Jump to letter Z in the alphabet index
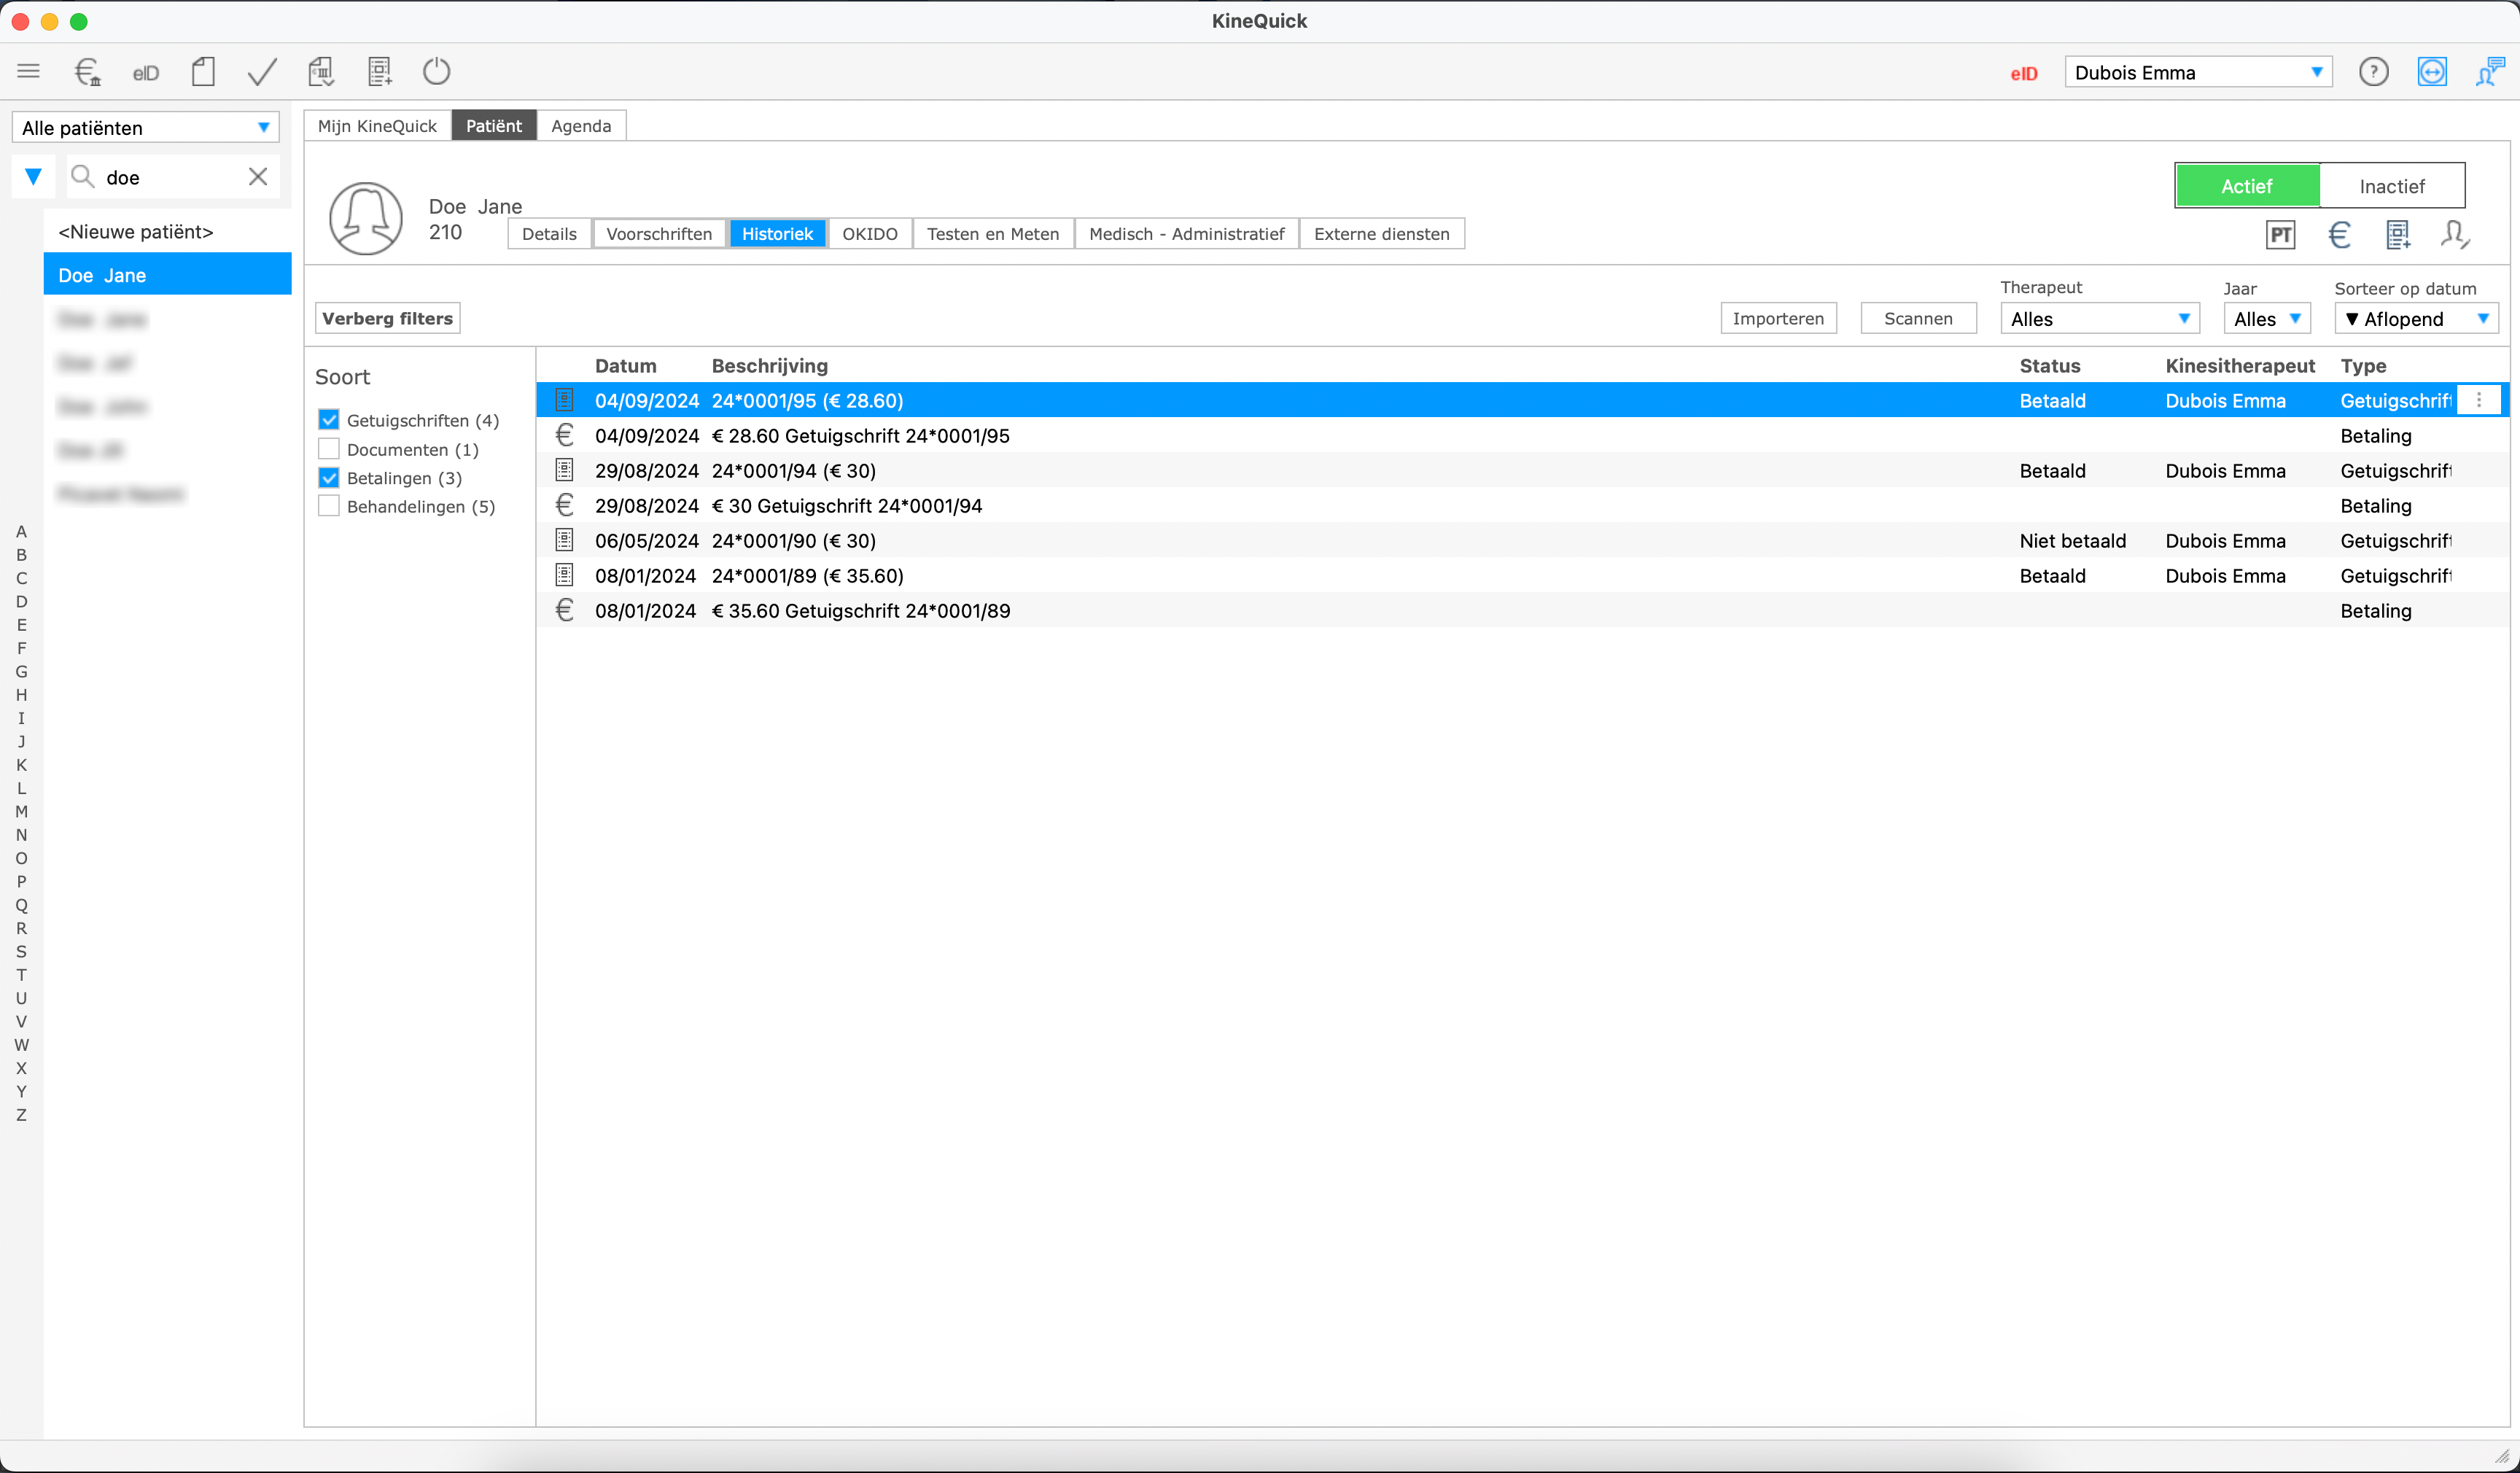Viewport: 2520px width, 1473px height. 21,1114
